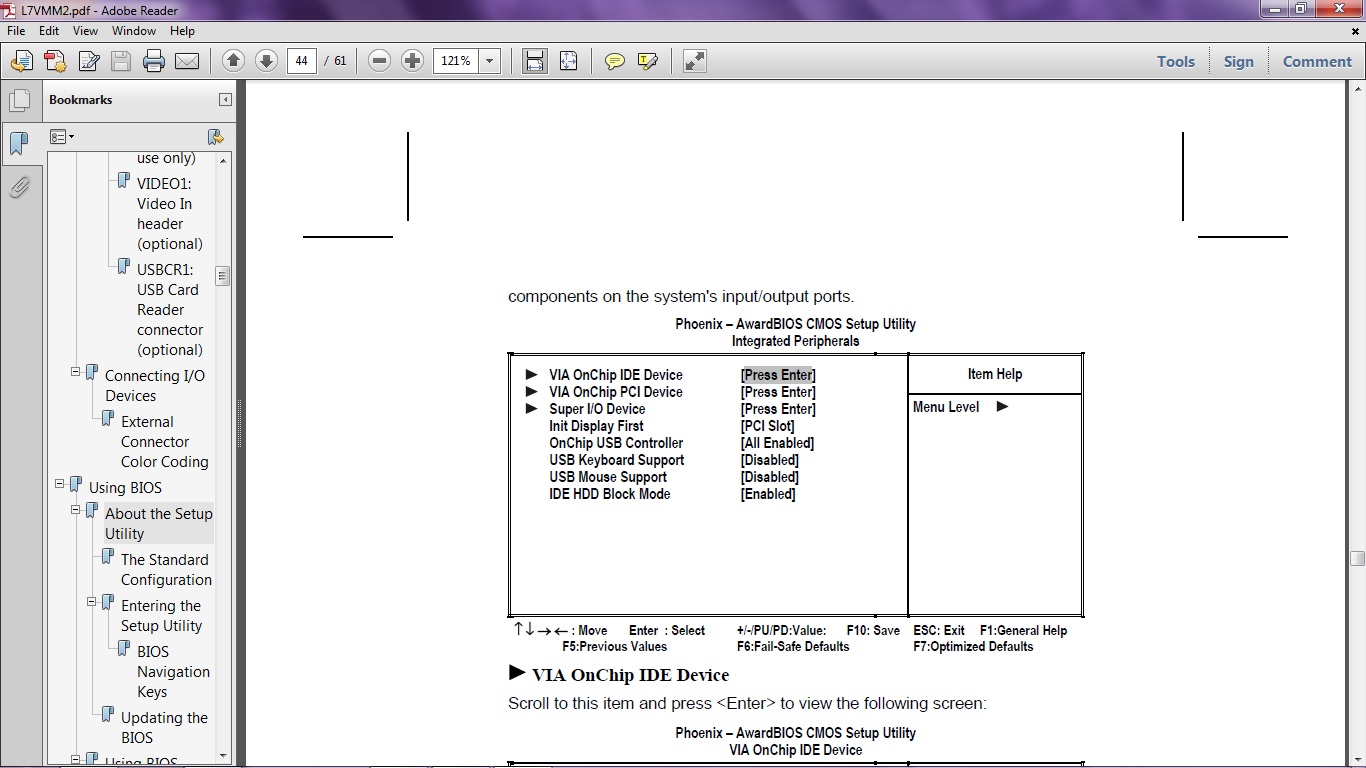Open the File menu
The height and width of the screenshot is (768, 1366).
click(x=16, y=31)
